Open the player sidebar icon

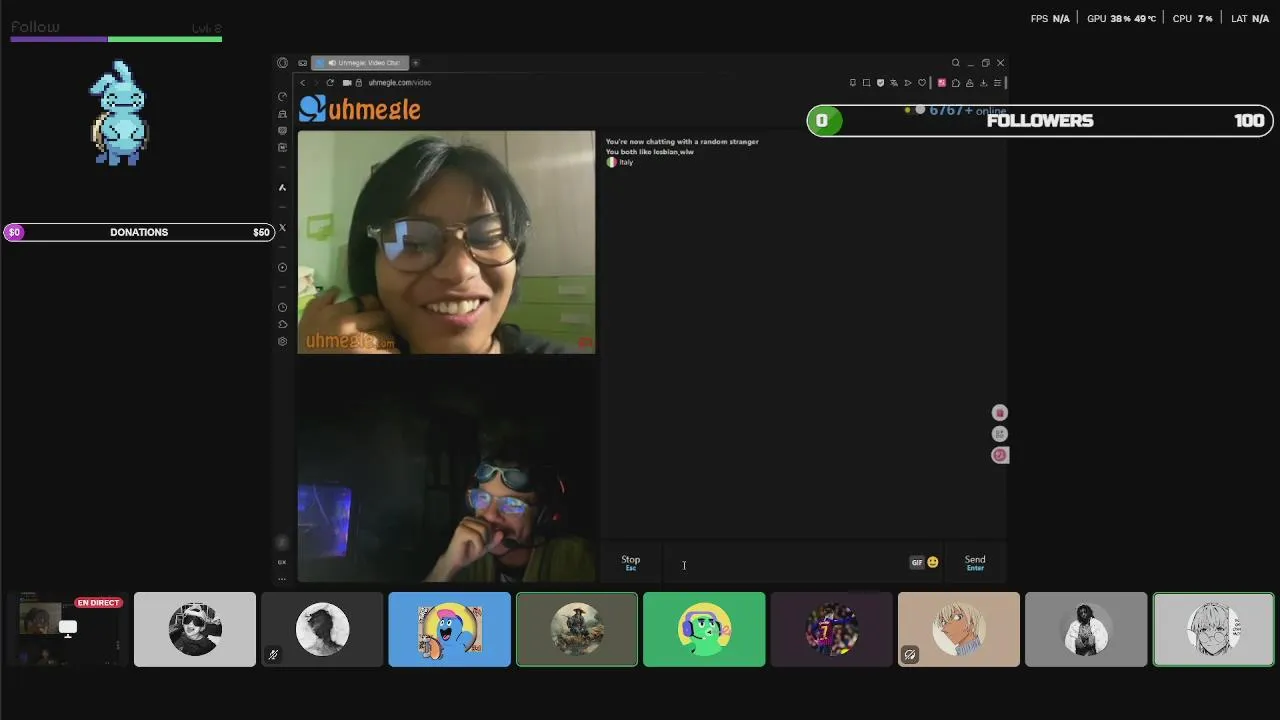click(x=282, y=267)
